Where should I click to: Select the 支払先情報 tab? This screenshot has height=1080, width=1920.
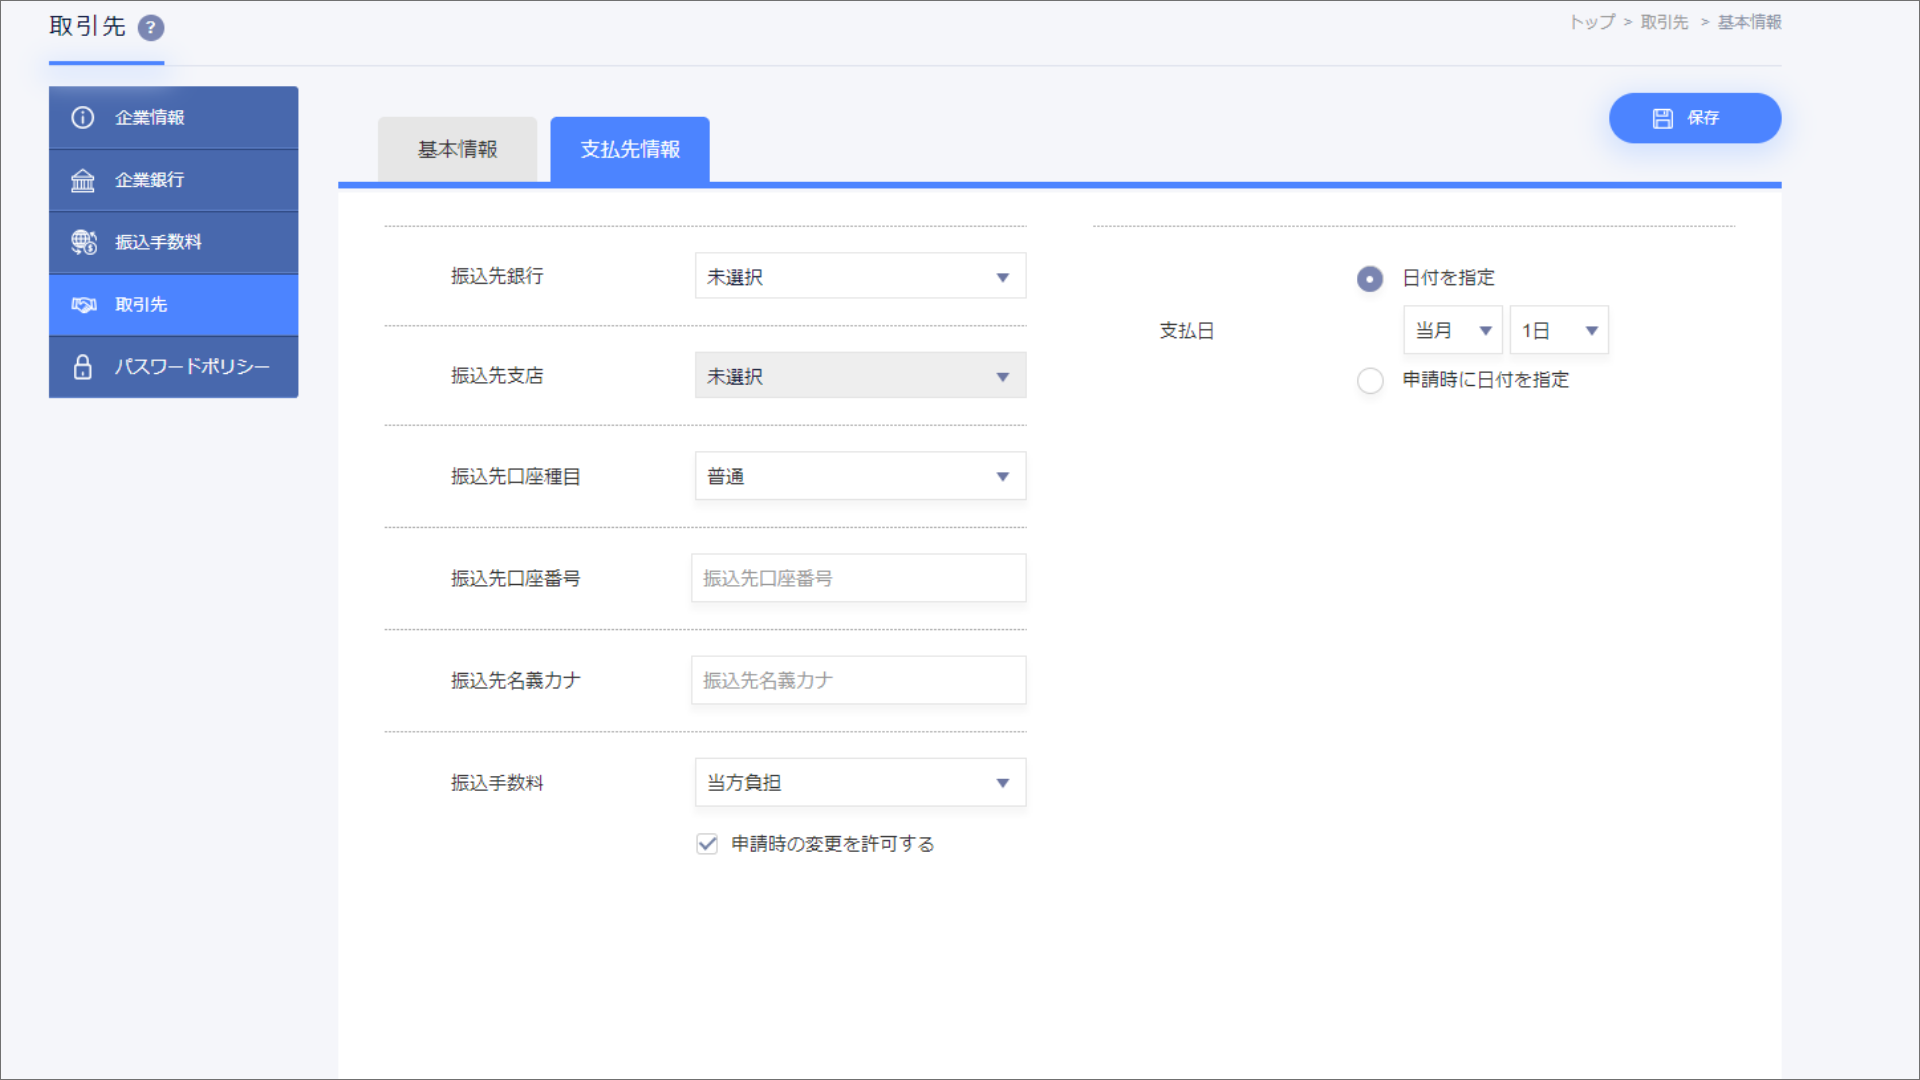tap(630, 150)
